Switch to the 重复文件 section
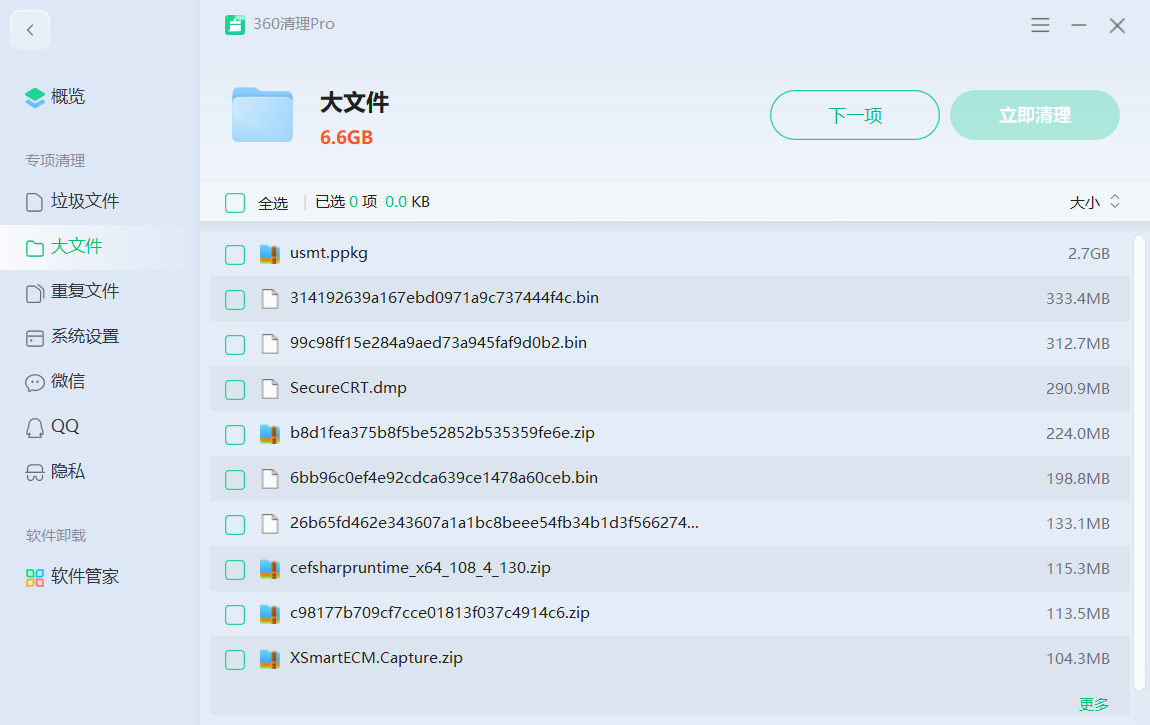This screenshot has height=725, width=1150. click(x=85, y=292)
